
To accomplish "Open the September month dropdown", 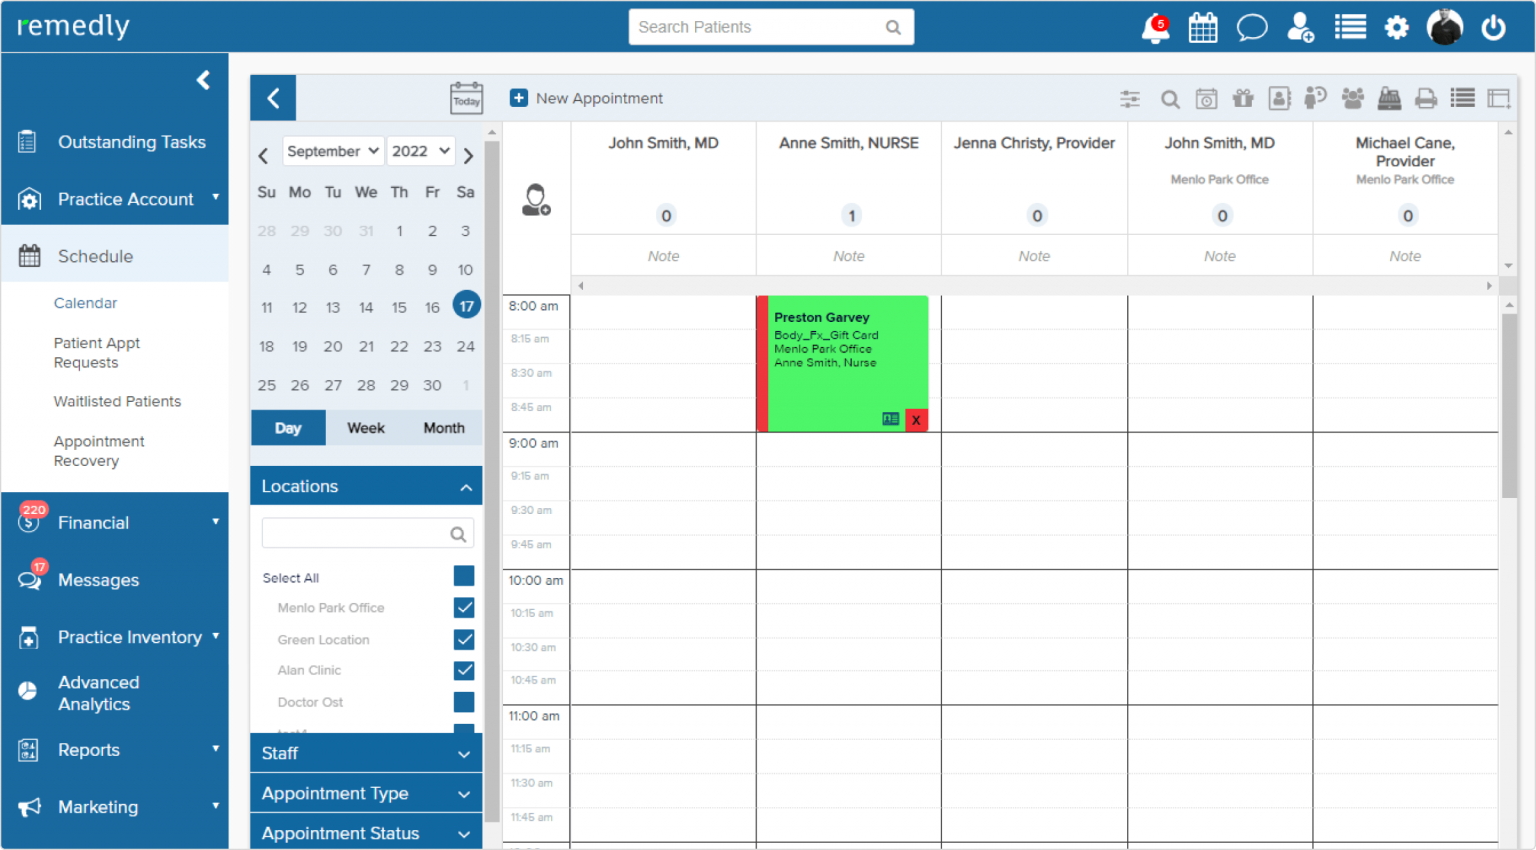I will [x=333, y=151].
